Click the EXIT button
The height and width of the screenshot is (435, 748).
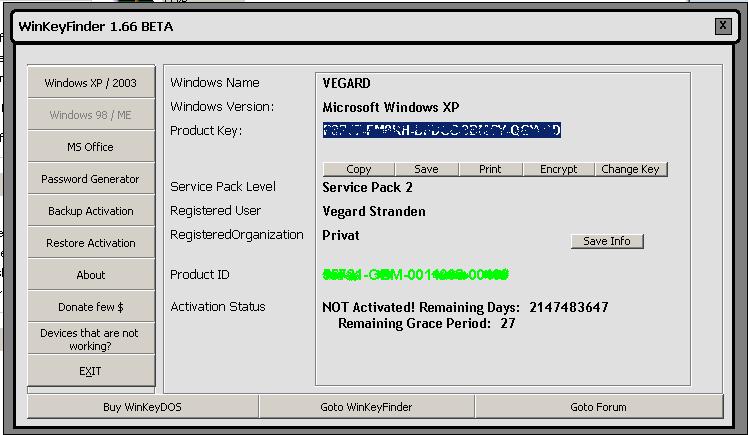(91, 371)
